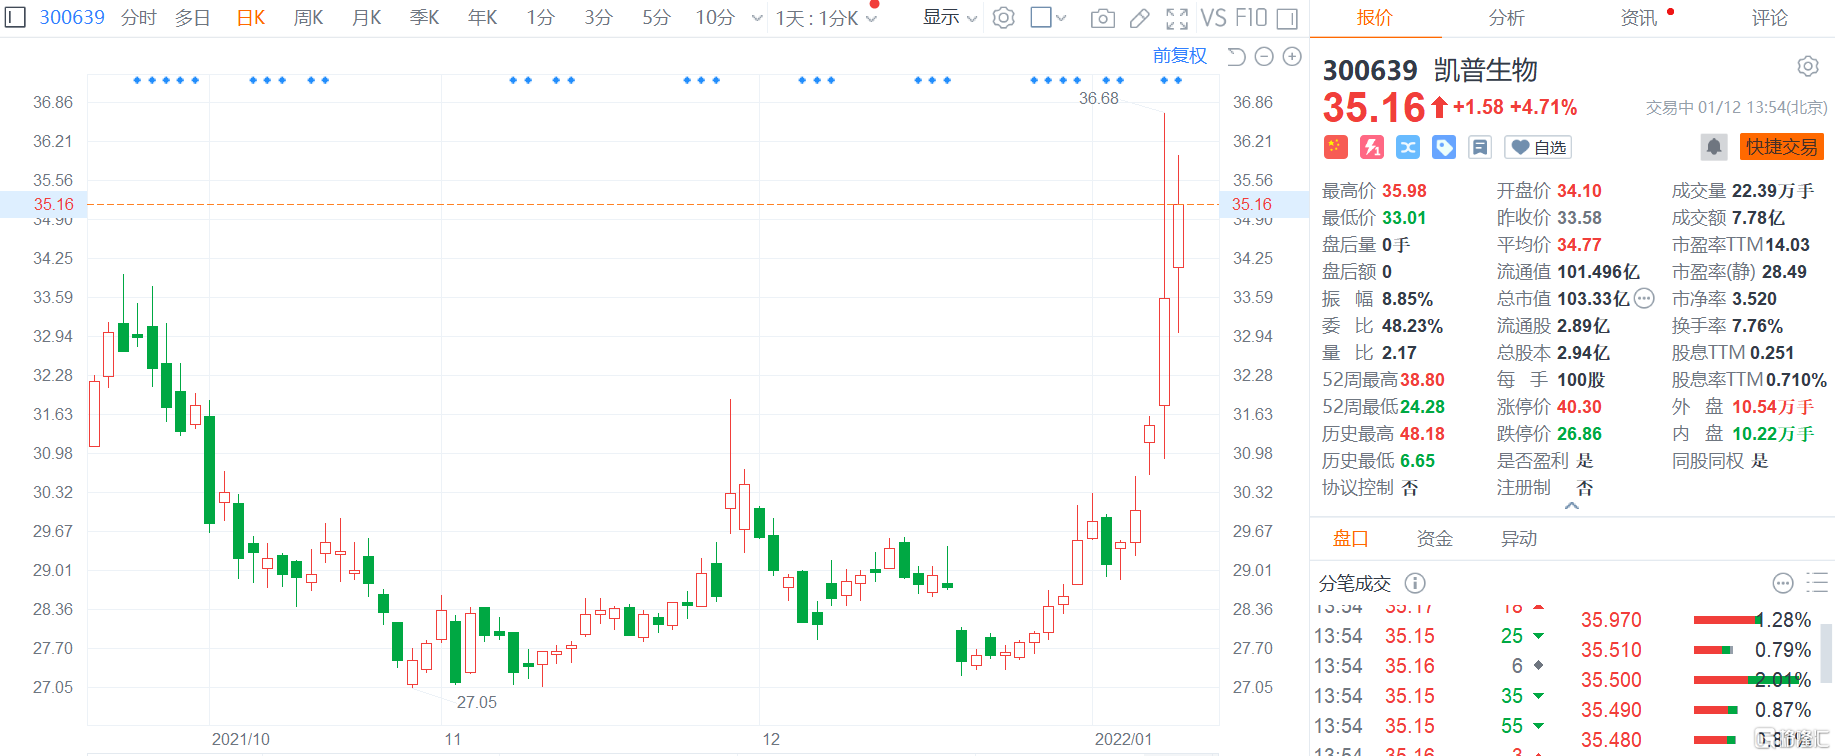Image resolution: width=1836 pixels, height=756 pixels.
Task: Enter fullscreen chart mode
Action: 1177,18
